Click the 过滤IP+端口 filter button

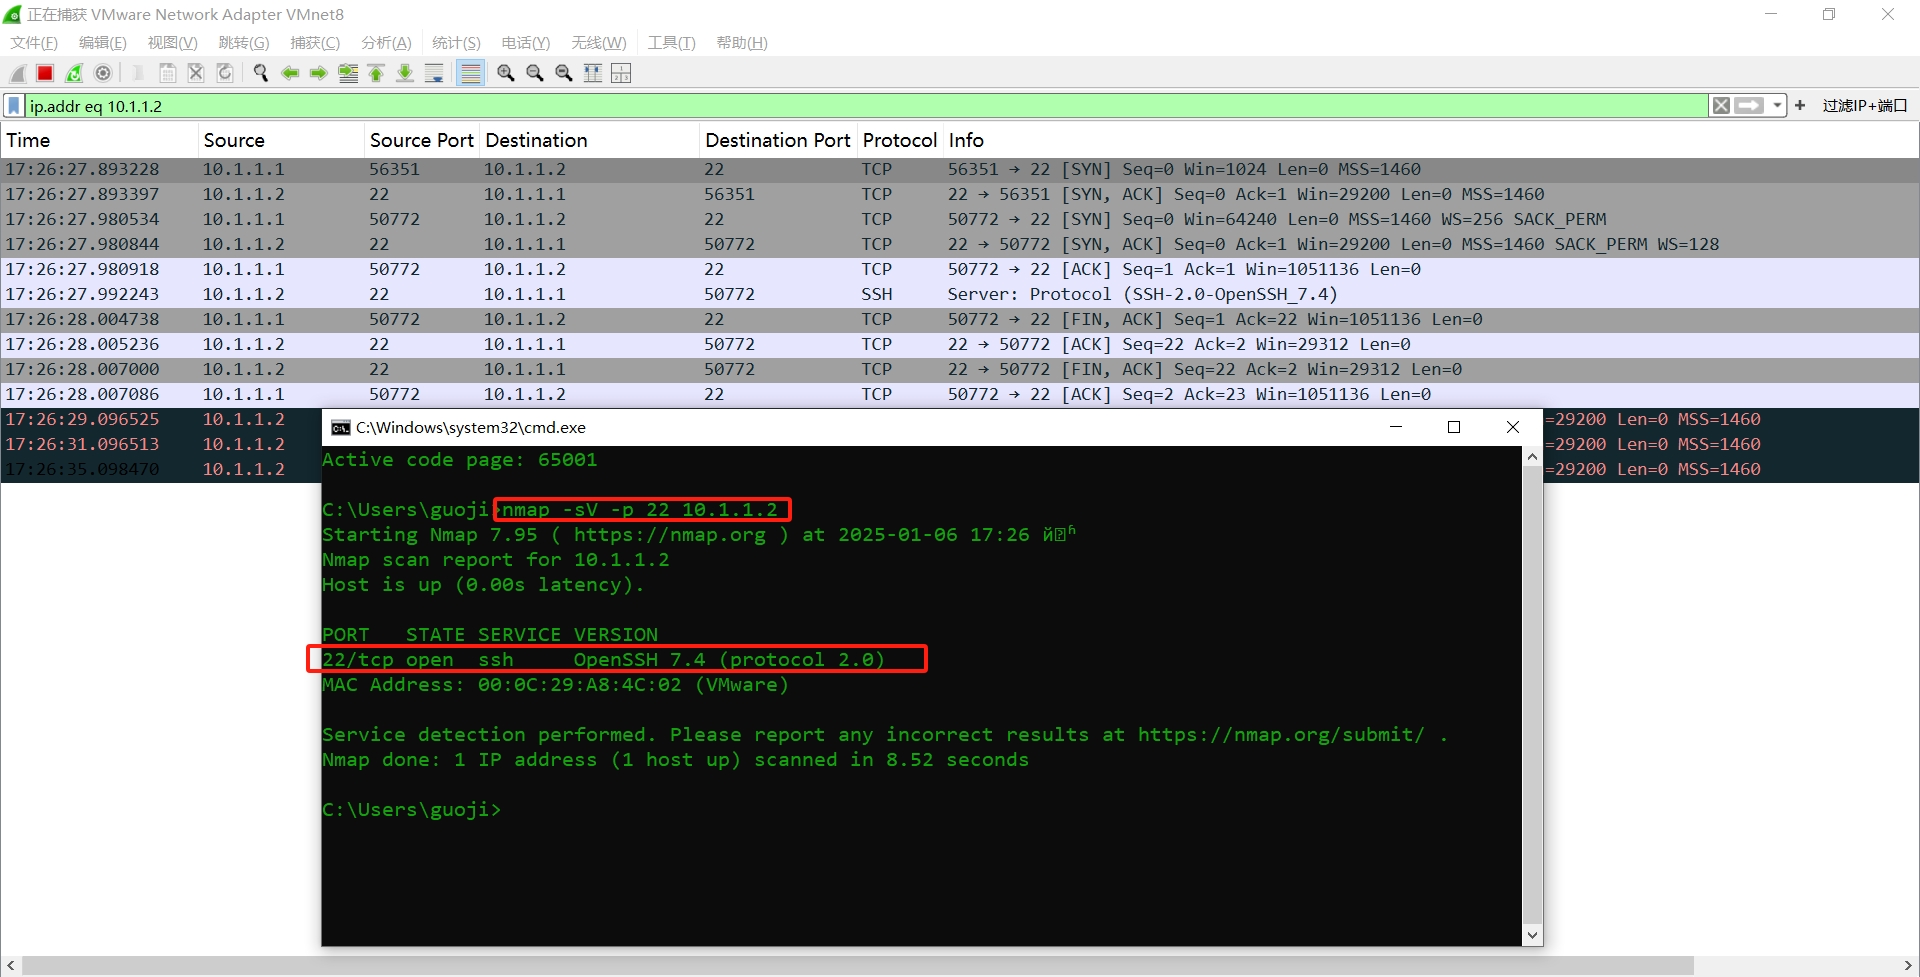(x=1865, y=106)
